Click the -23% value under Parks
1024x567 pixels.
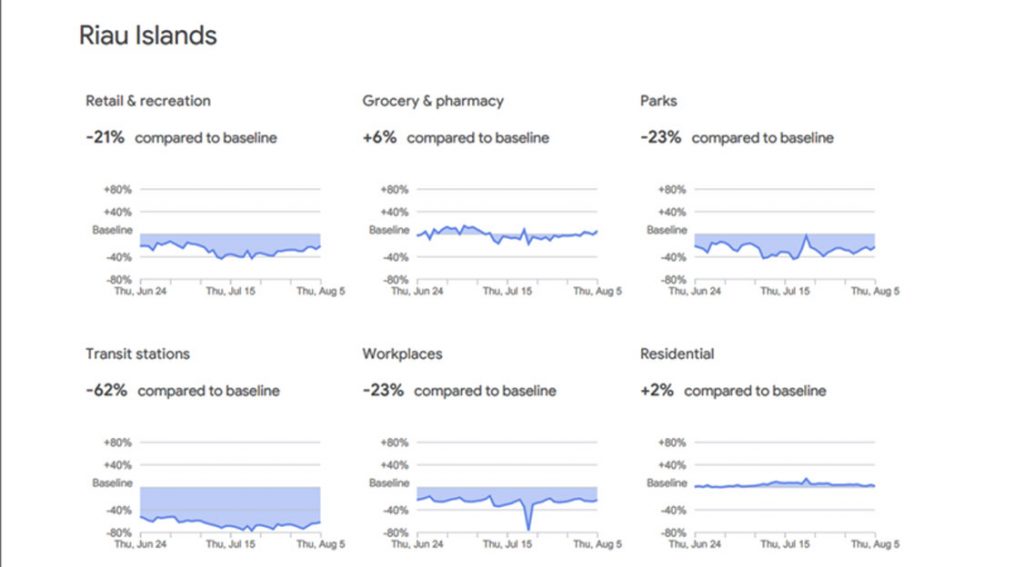(660, 138)
